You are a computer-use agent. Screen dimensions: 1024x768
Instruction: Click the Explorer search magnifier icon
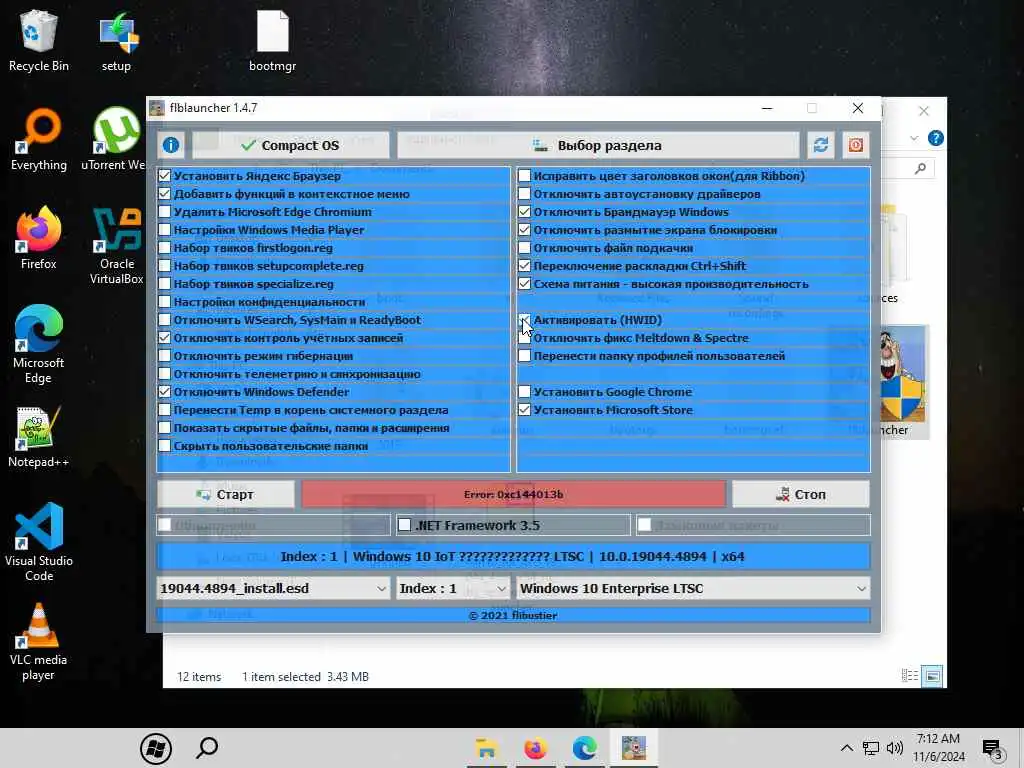click(x=920, y=168)
